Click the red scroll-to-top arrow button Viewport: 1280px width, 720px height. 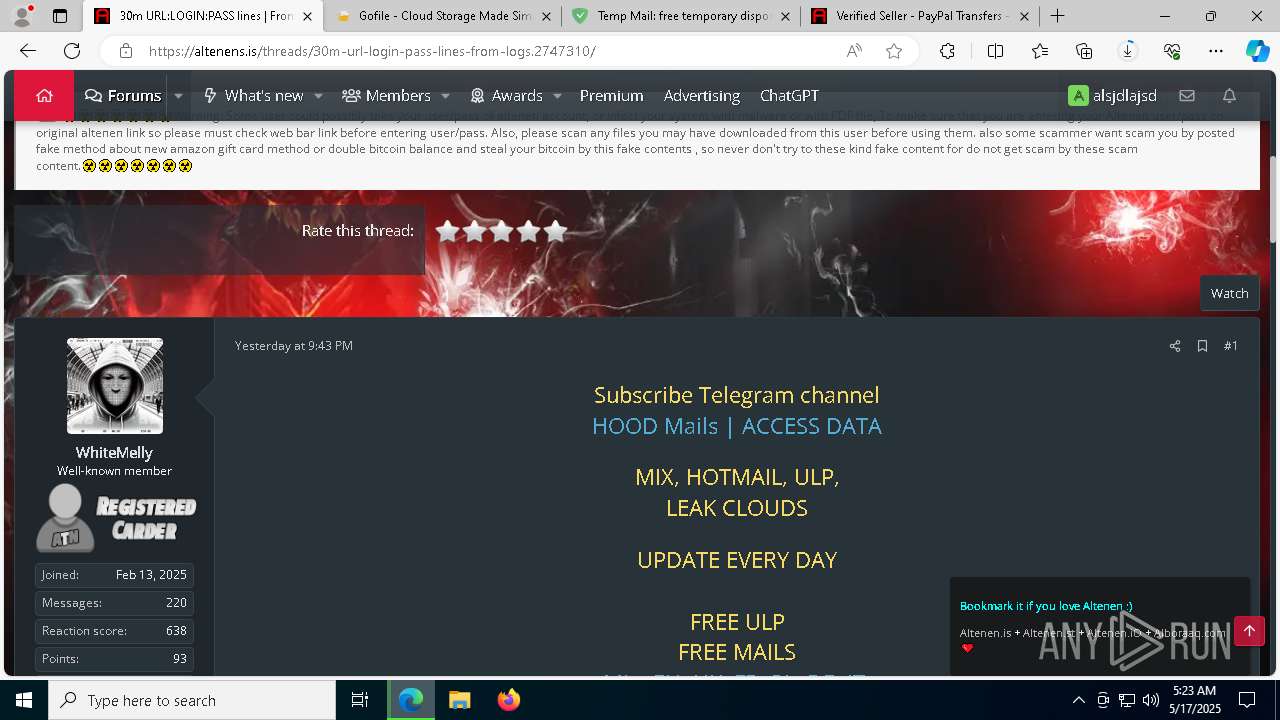coord(1249,631)
